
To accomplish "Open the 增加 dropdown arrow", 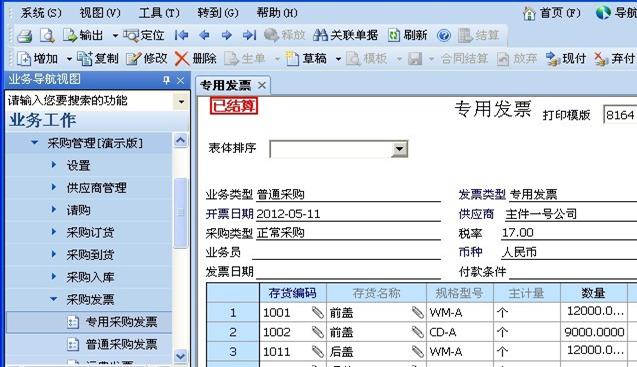I will [x=69, y=59].
